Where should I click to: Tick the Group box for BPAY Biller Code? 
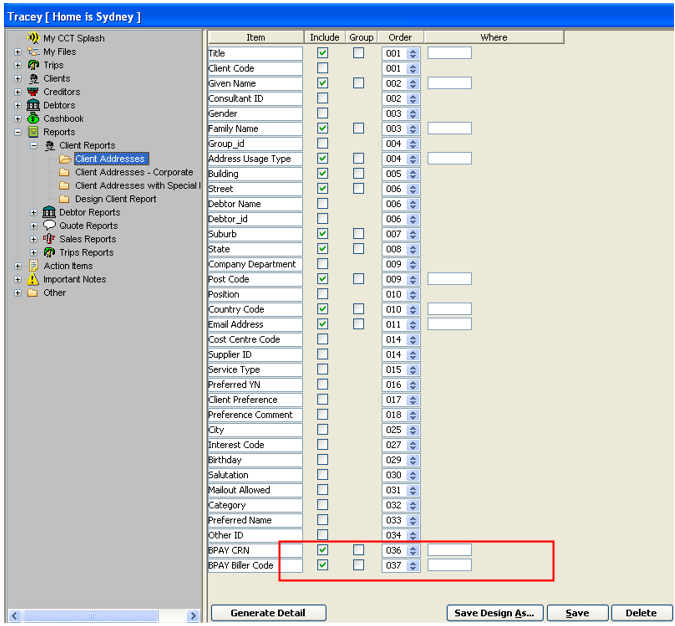[358, 564]
